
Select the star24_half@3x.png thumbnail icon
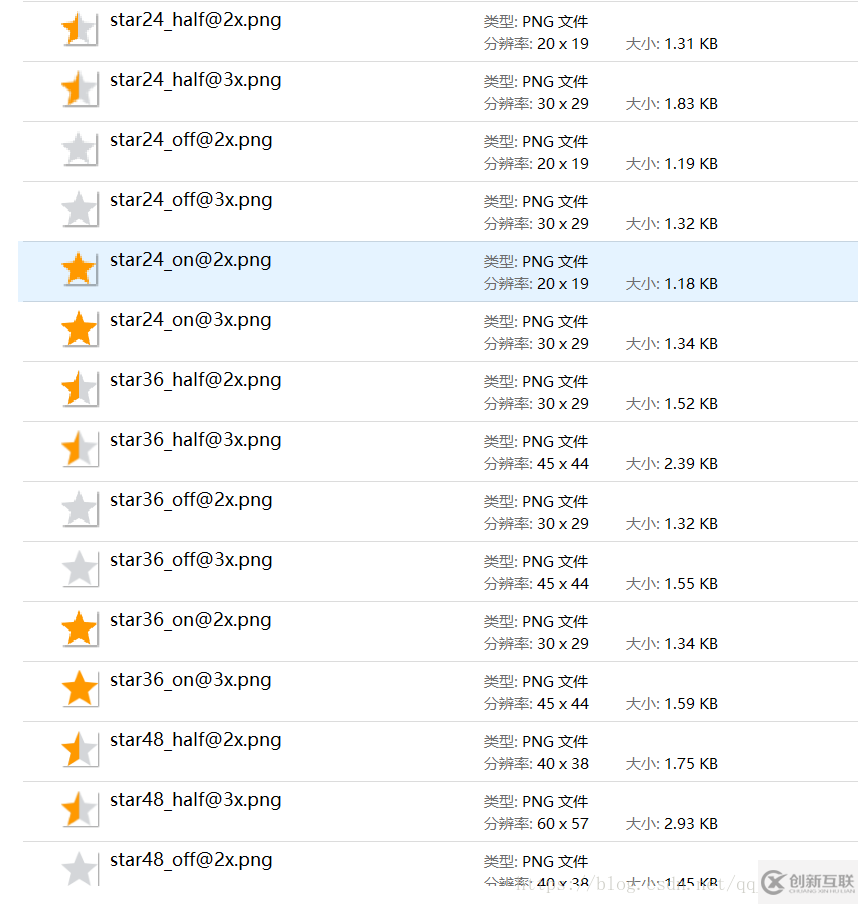tap(79, 89)
